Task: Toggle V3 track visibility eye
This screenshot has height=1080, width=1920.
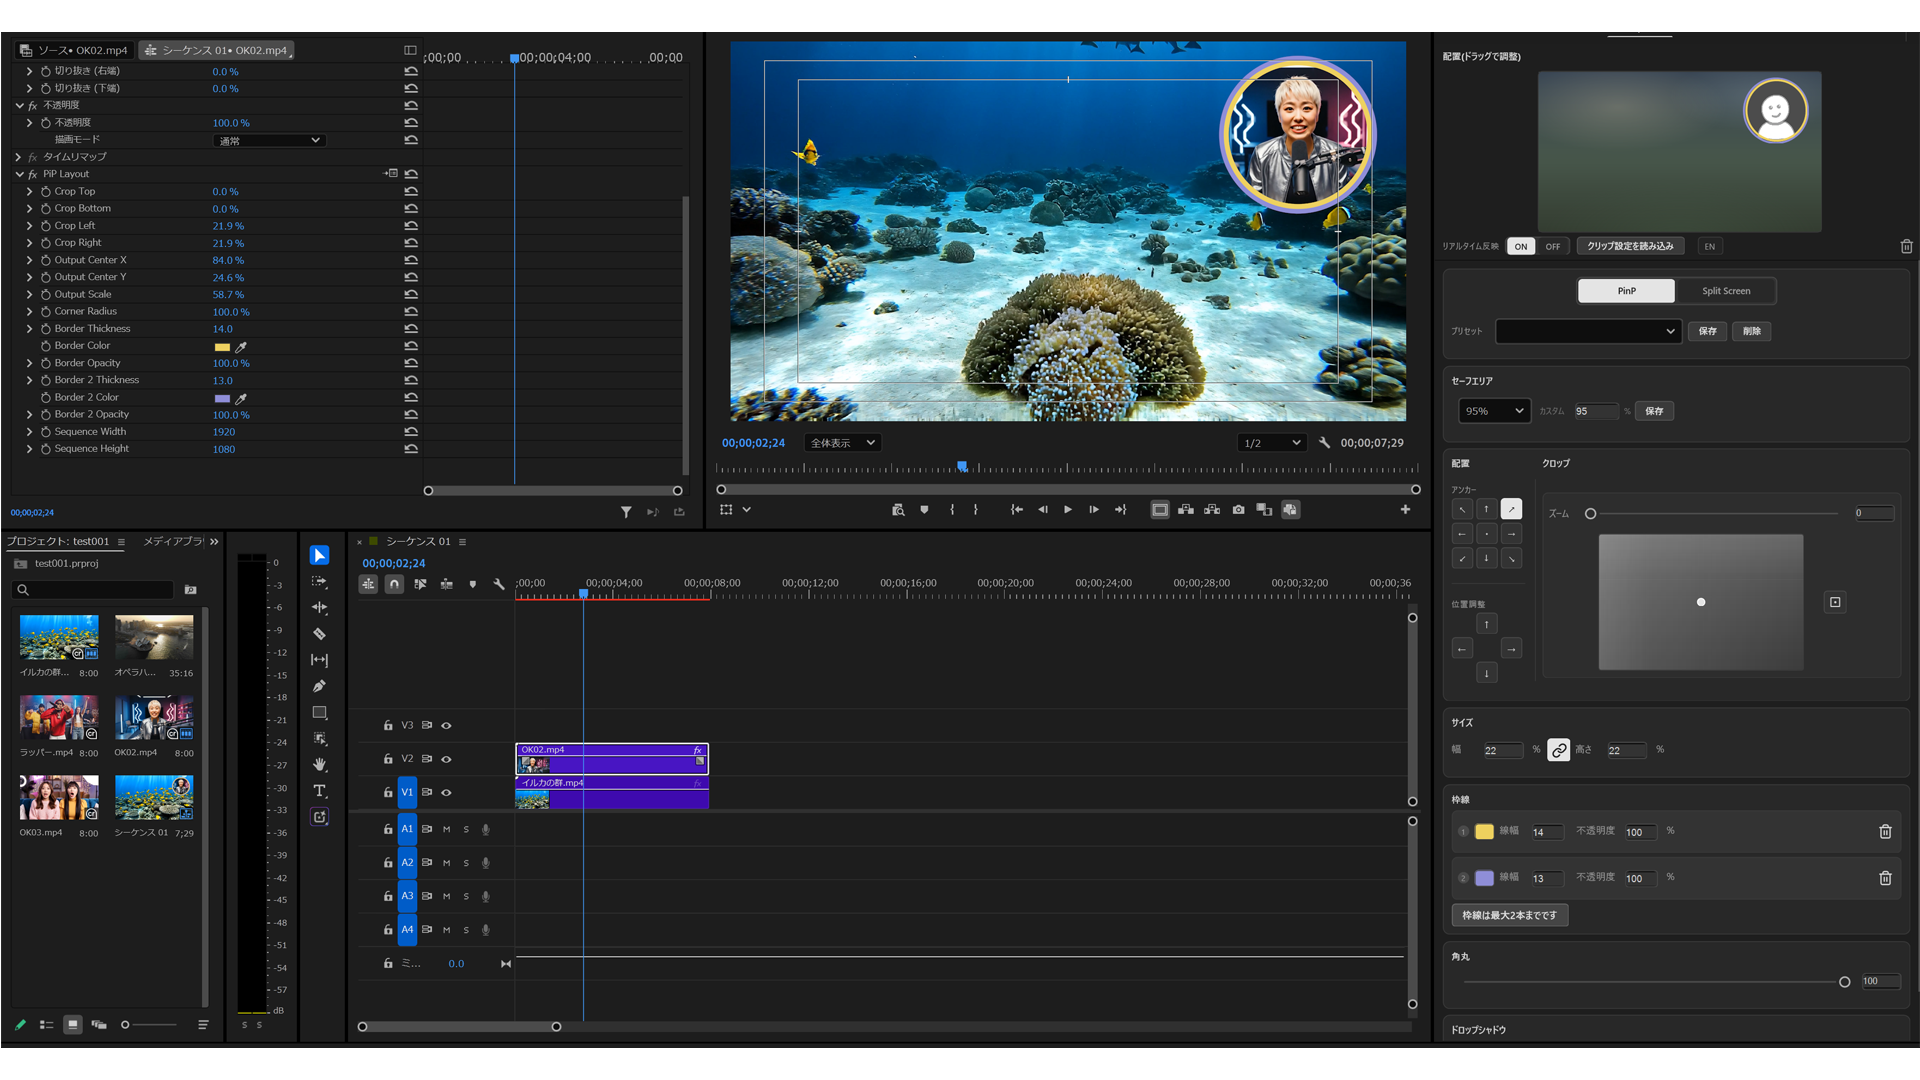Action: pos(446,726)
